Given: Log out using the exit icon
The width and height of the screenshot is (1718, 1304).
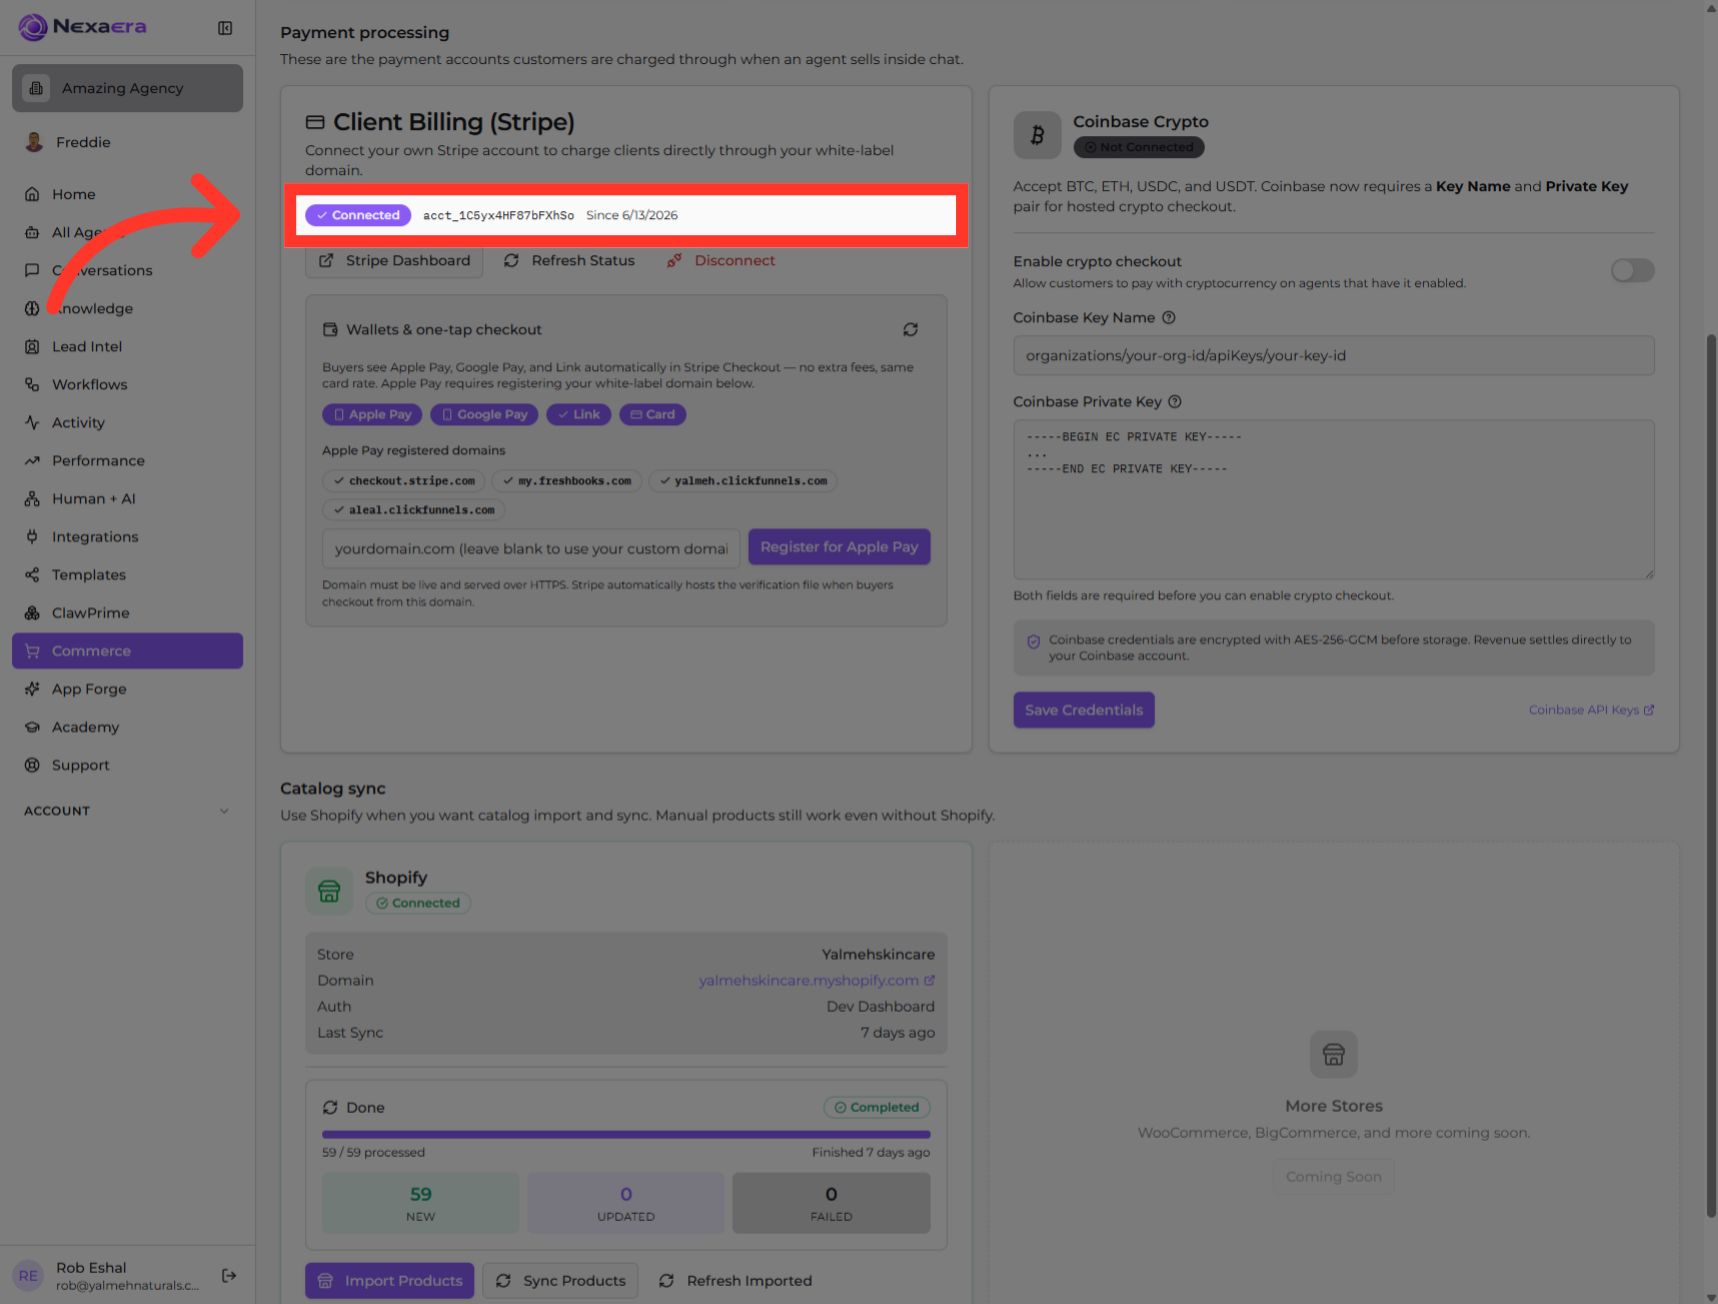Looking at the screenshot, I should pyautogui.click(x=229, y=1275).
